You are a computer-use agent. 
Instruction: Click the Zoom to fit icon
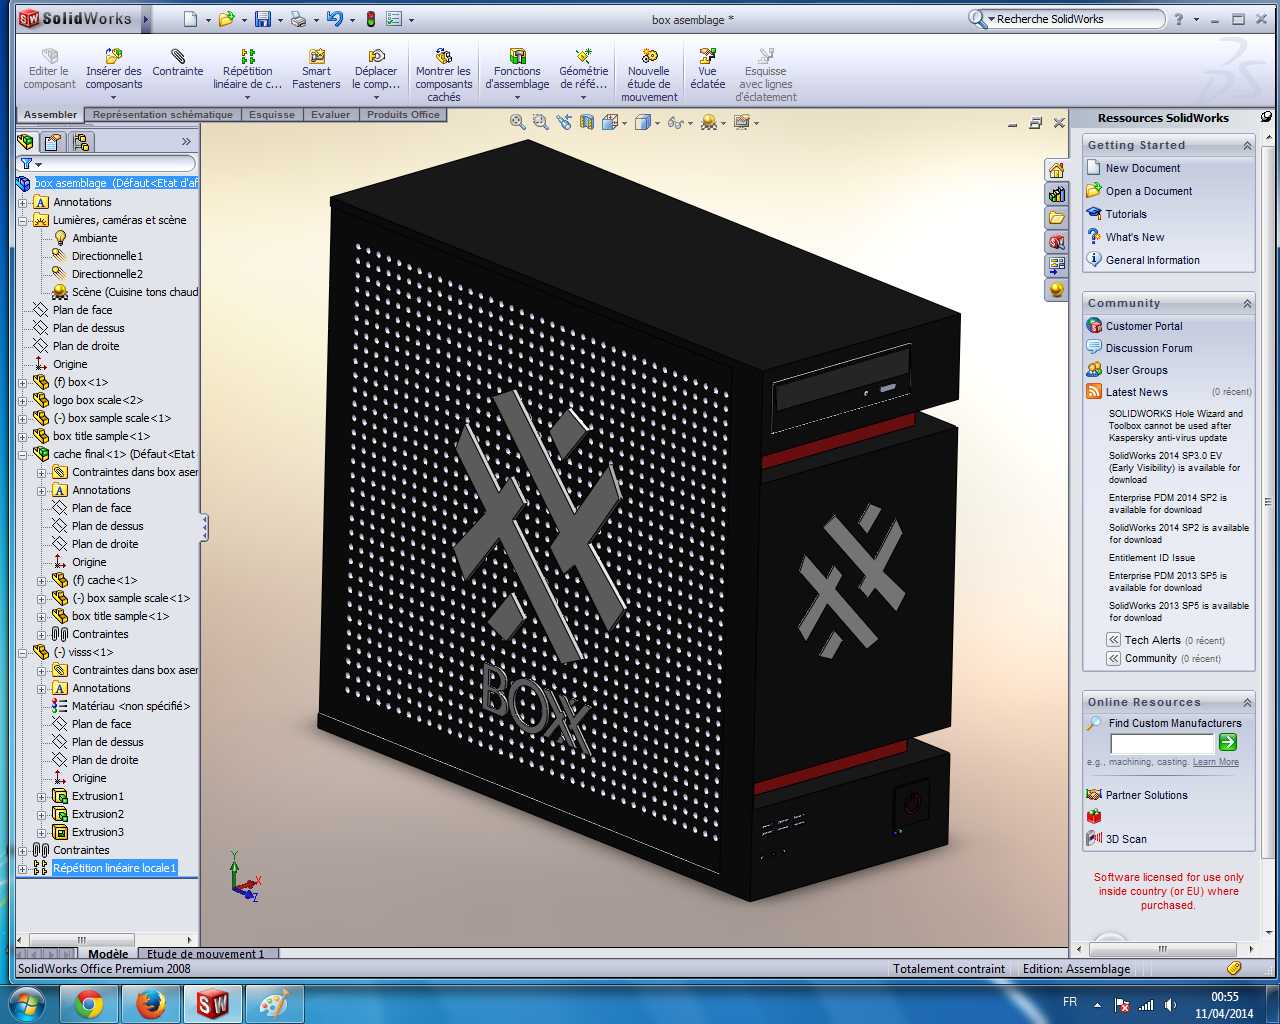tap(518, 122)
